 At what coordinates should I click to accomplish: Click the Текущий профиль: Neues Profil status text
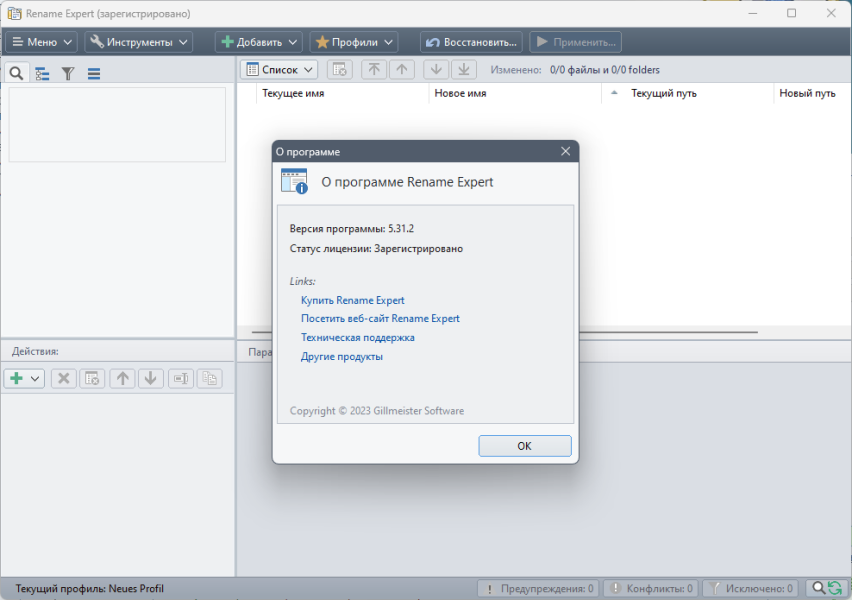pos(89,589)
